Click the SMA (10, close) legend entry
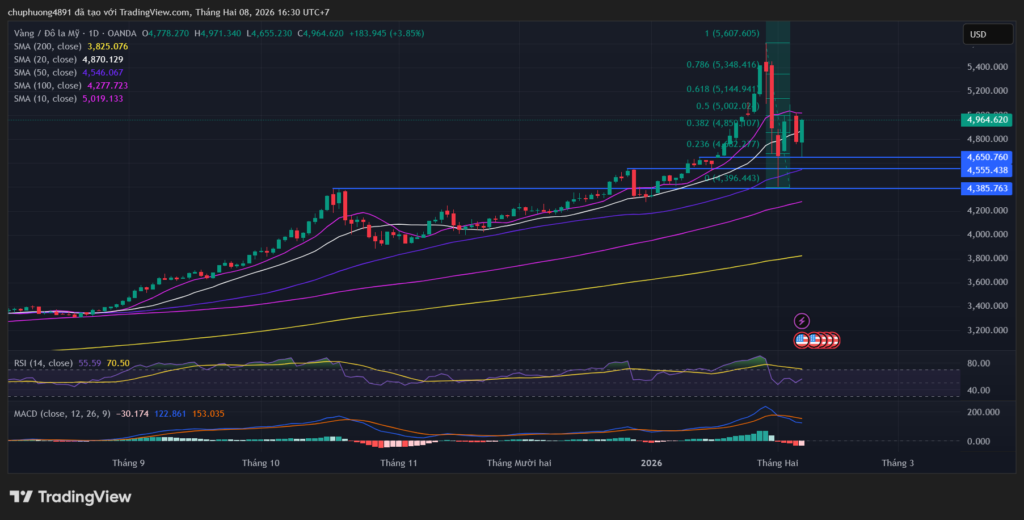1024x520 pixels. pos(43,99)
